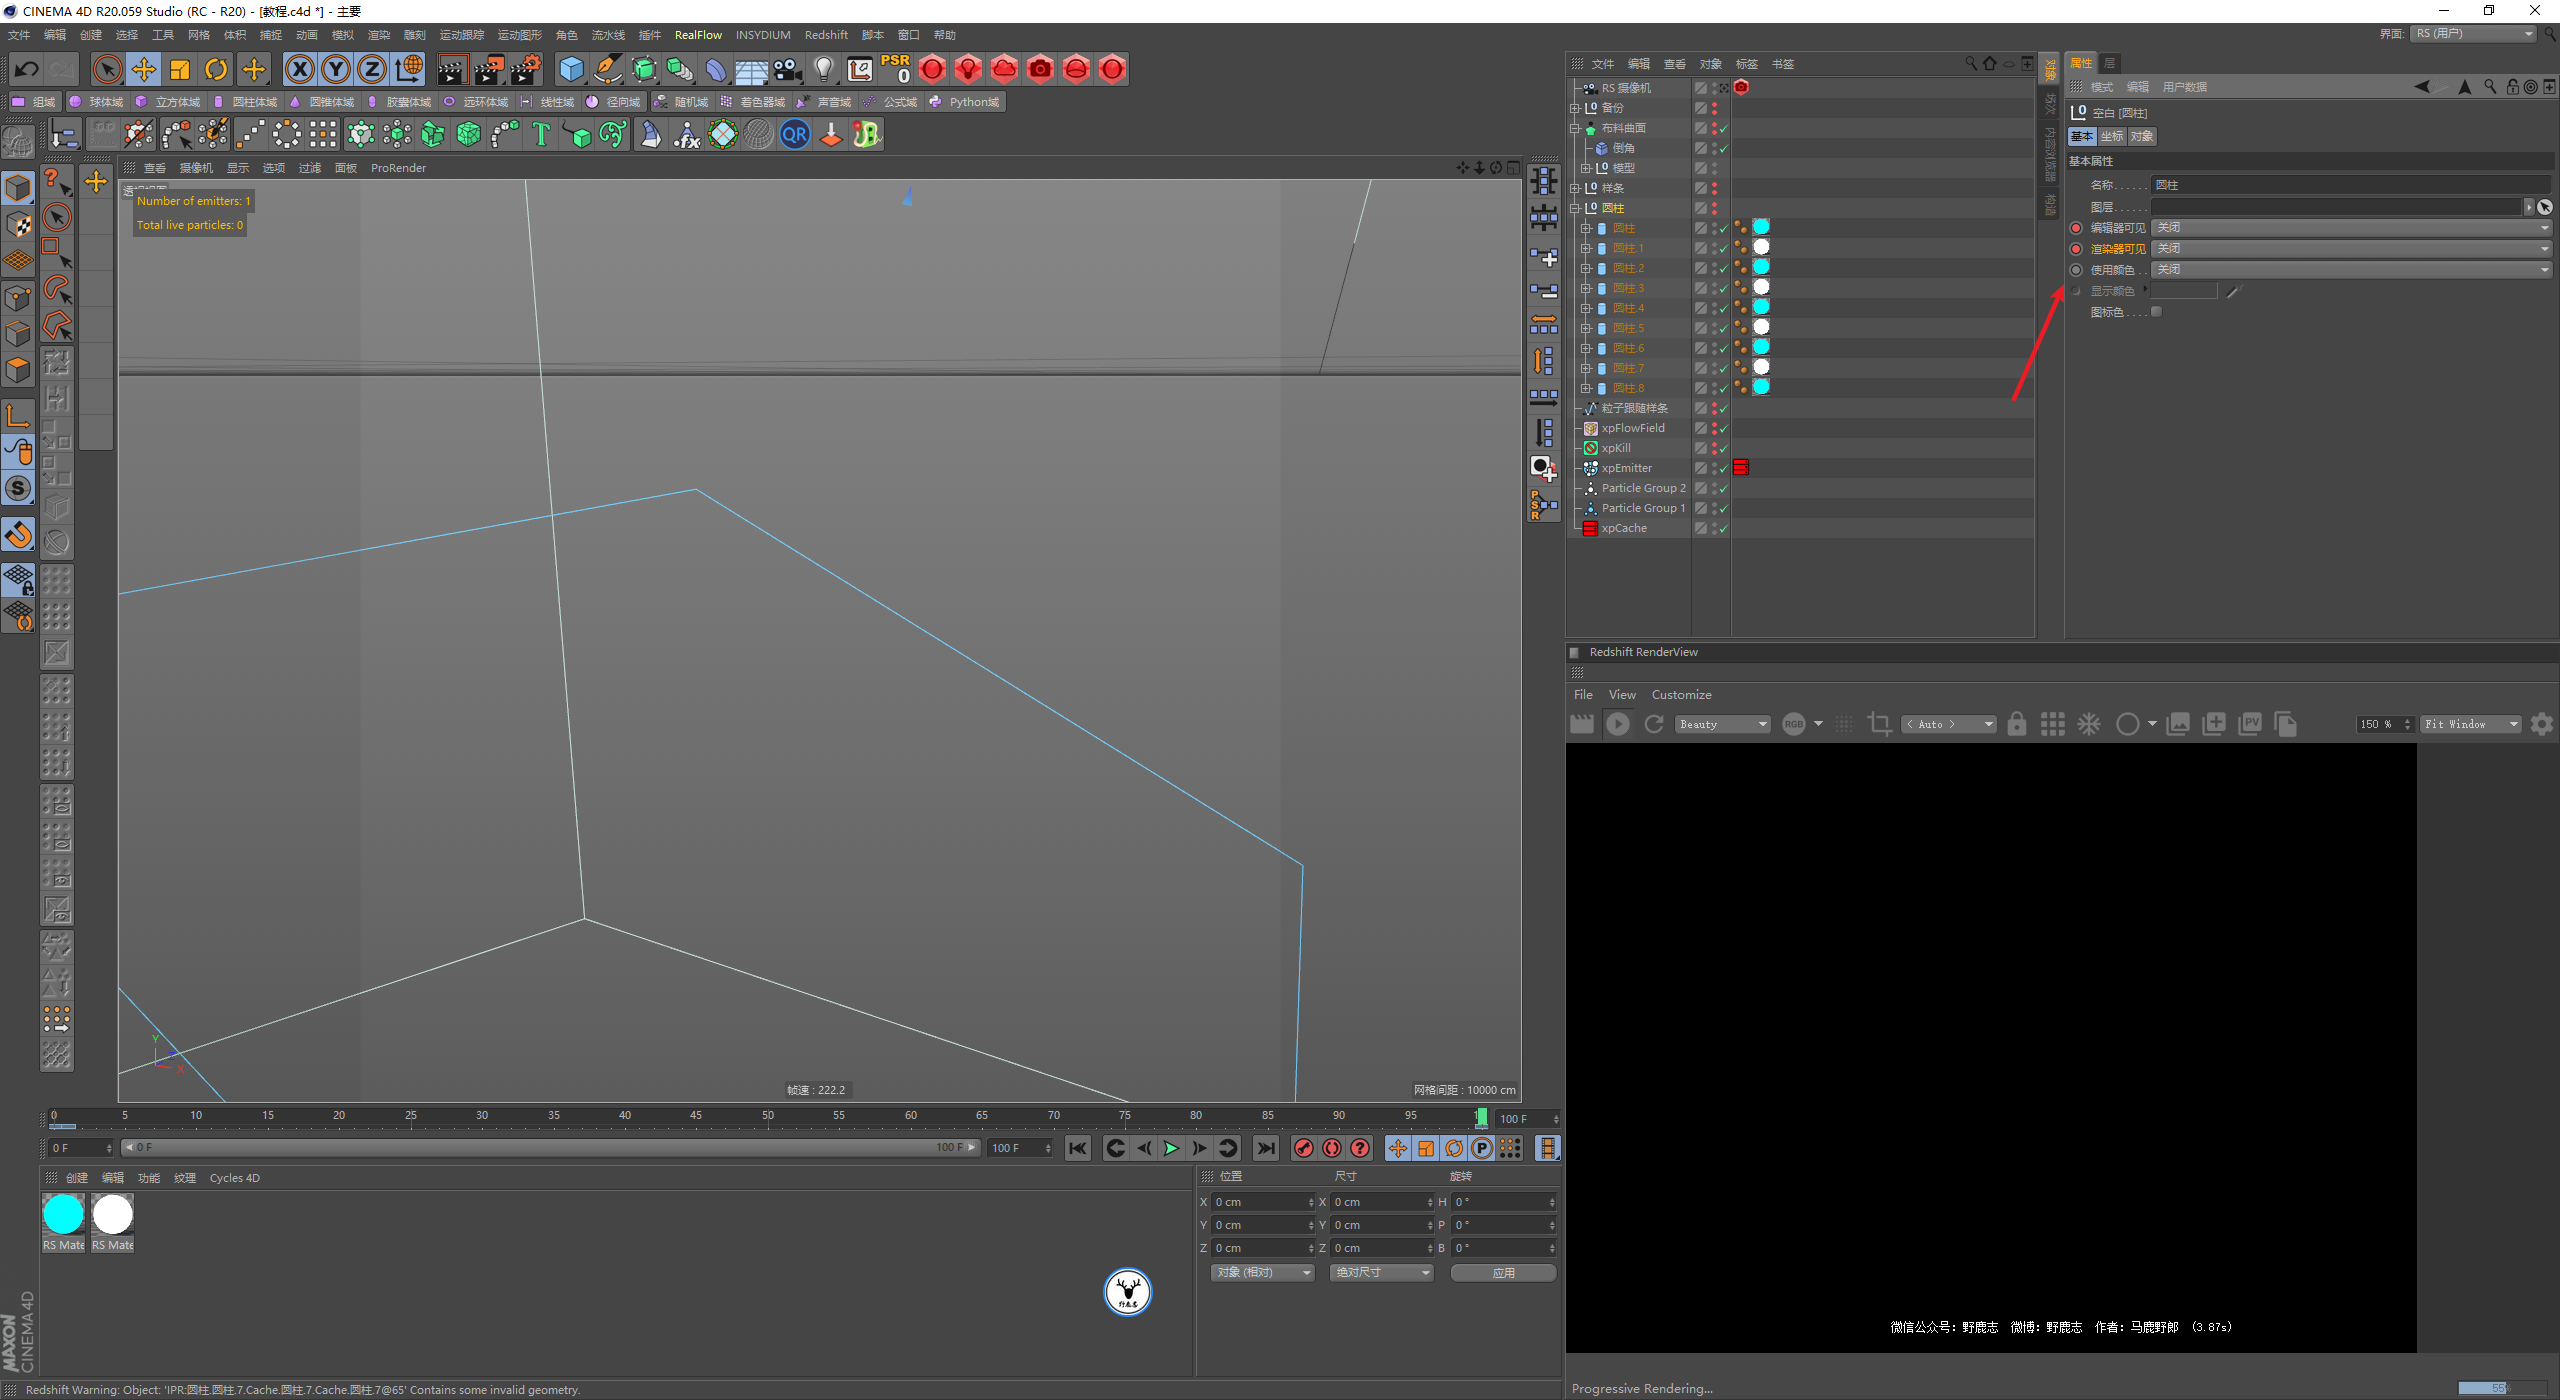Jump to the start of the animation
The height and width of the screenshot is (1400, 2560).
pyautogui.click(x=1077, y=1148)
